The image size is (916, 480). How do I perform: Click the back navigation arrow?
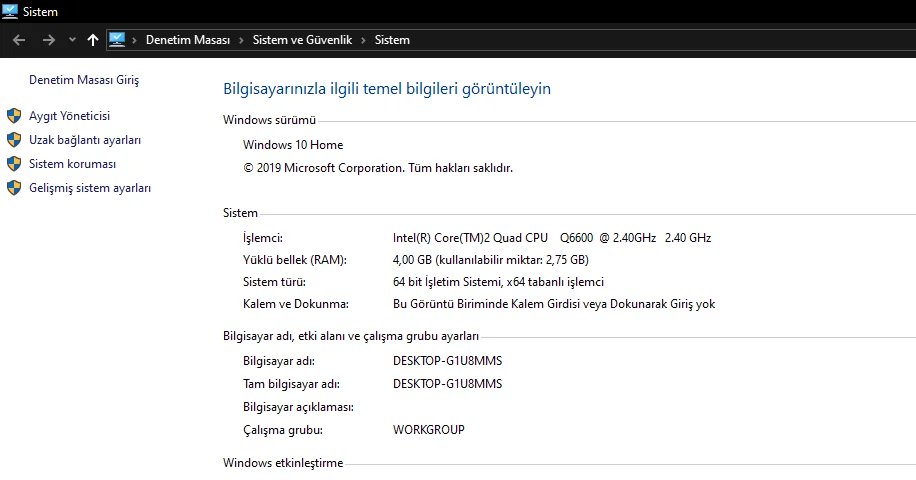tap(19, 40)
